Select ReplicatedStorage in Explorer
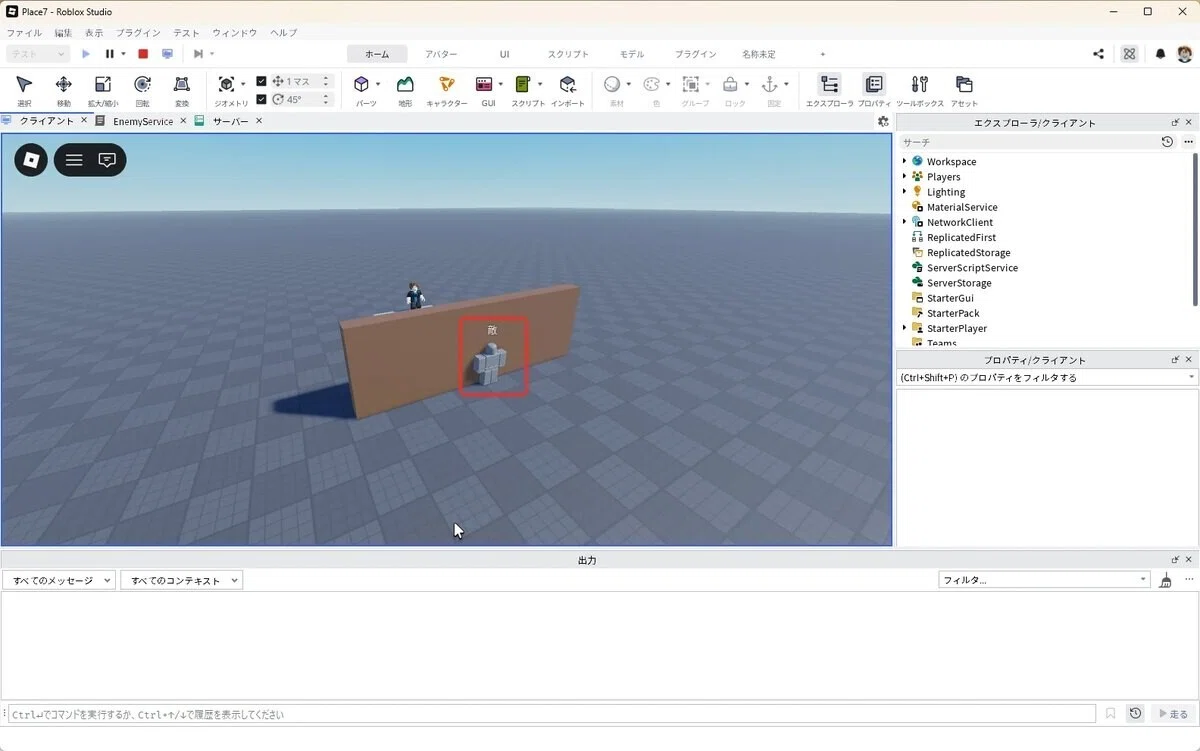Viewport: 1200px width, 751px height. [x=968, y=253]
